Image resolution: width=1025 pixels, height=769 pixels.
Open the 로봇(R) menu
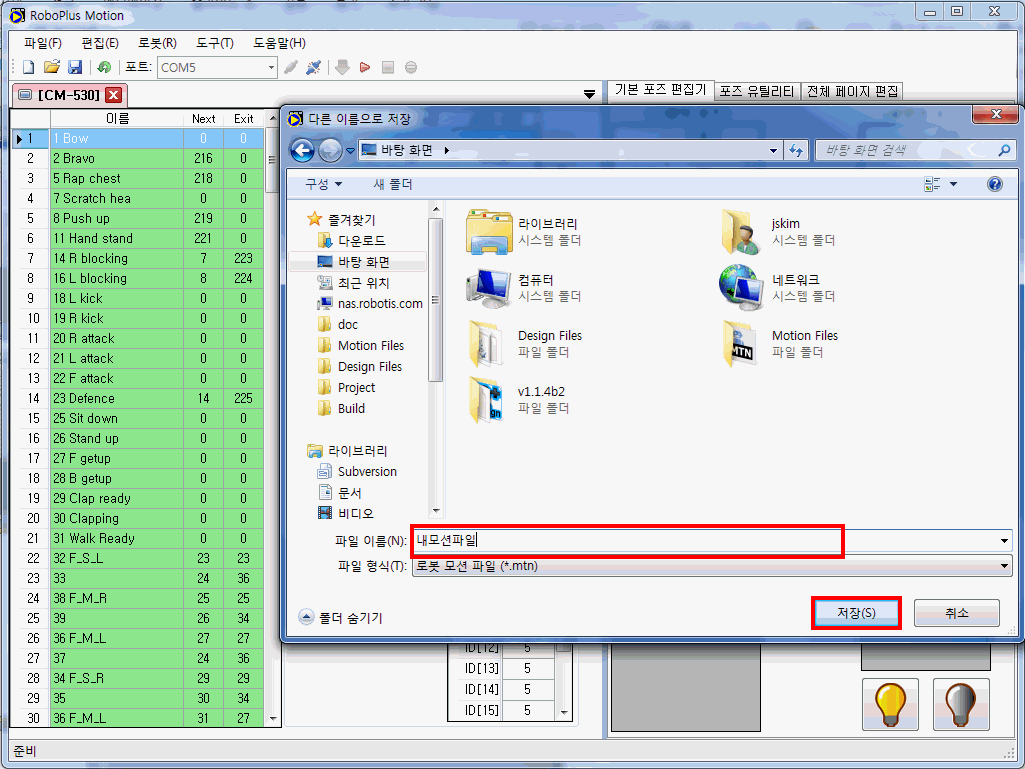click(157, 43)
